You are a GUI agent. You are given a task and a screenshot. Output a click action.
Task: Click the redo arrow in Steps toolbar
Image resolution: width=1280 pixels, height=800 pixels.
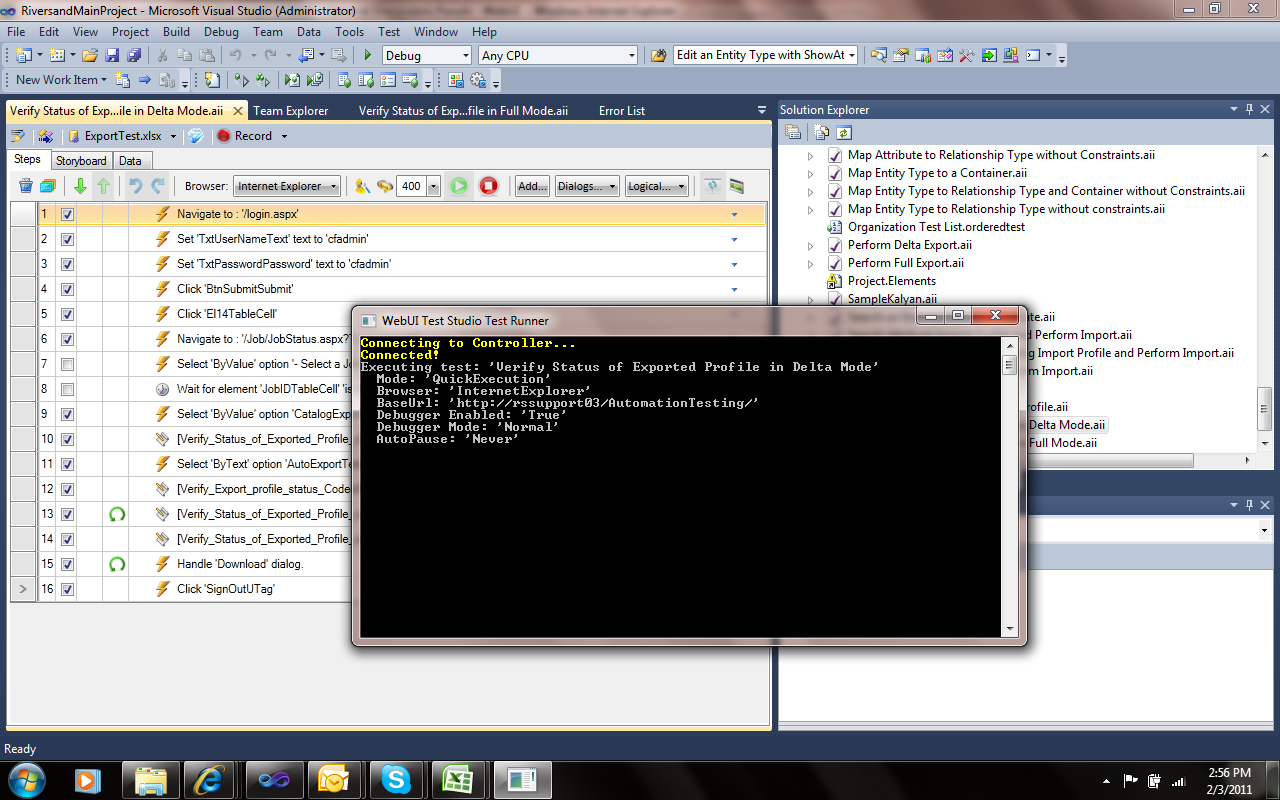click(157, 186)
